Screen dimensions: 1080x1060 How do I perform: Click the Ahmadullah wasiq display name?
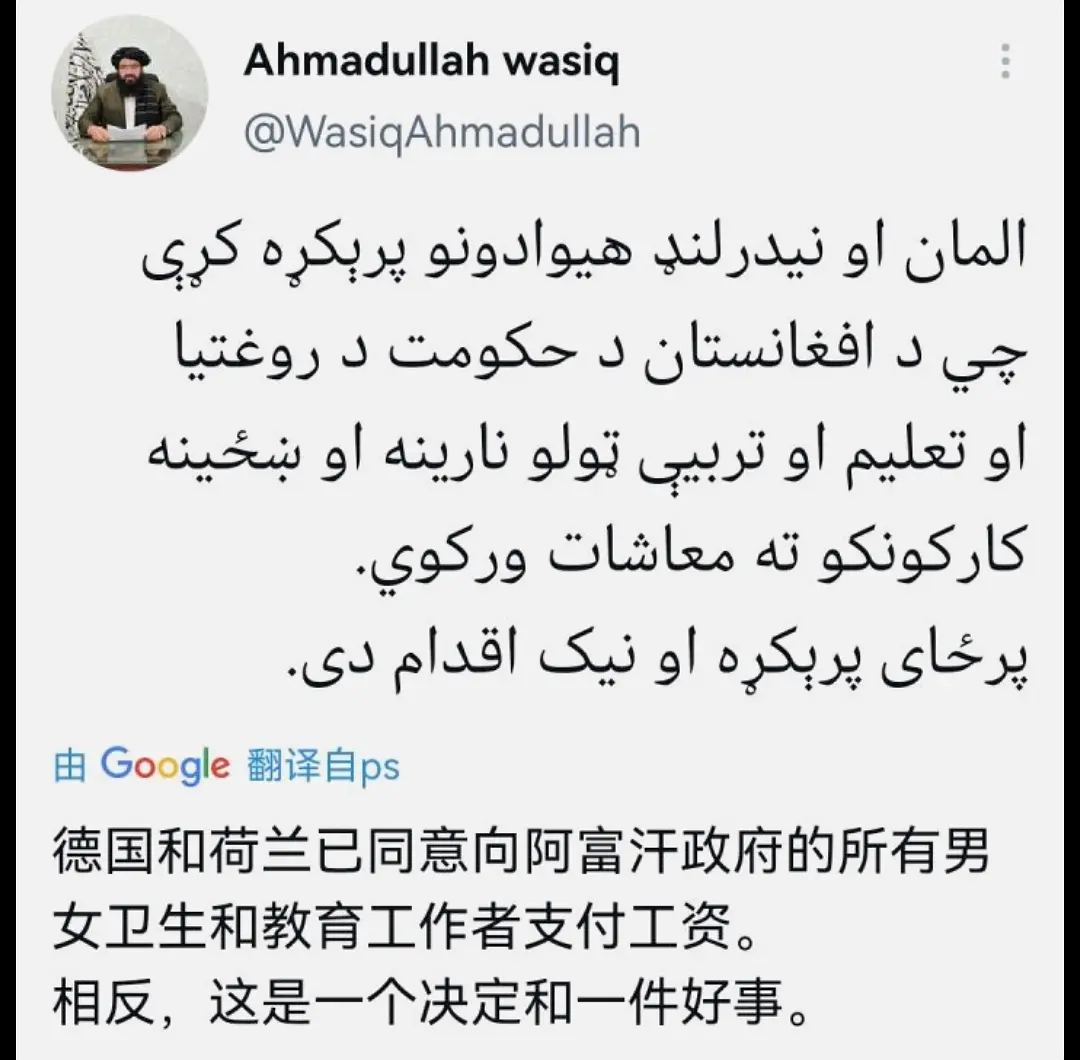431,62
